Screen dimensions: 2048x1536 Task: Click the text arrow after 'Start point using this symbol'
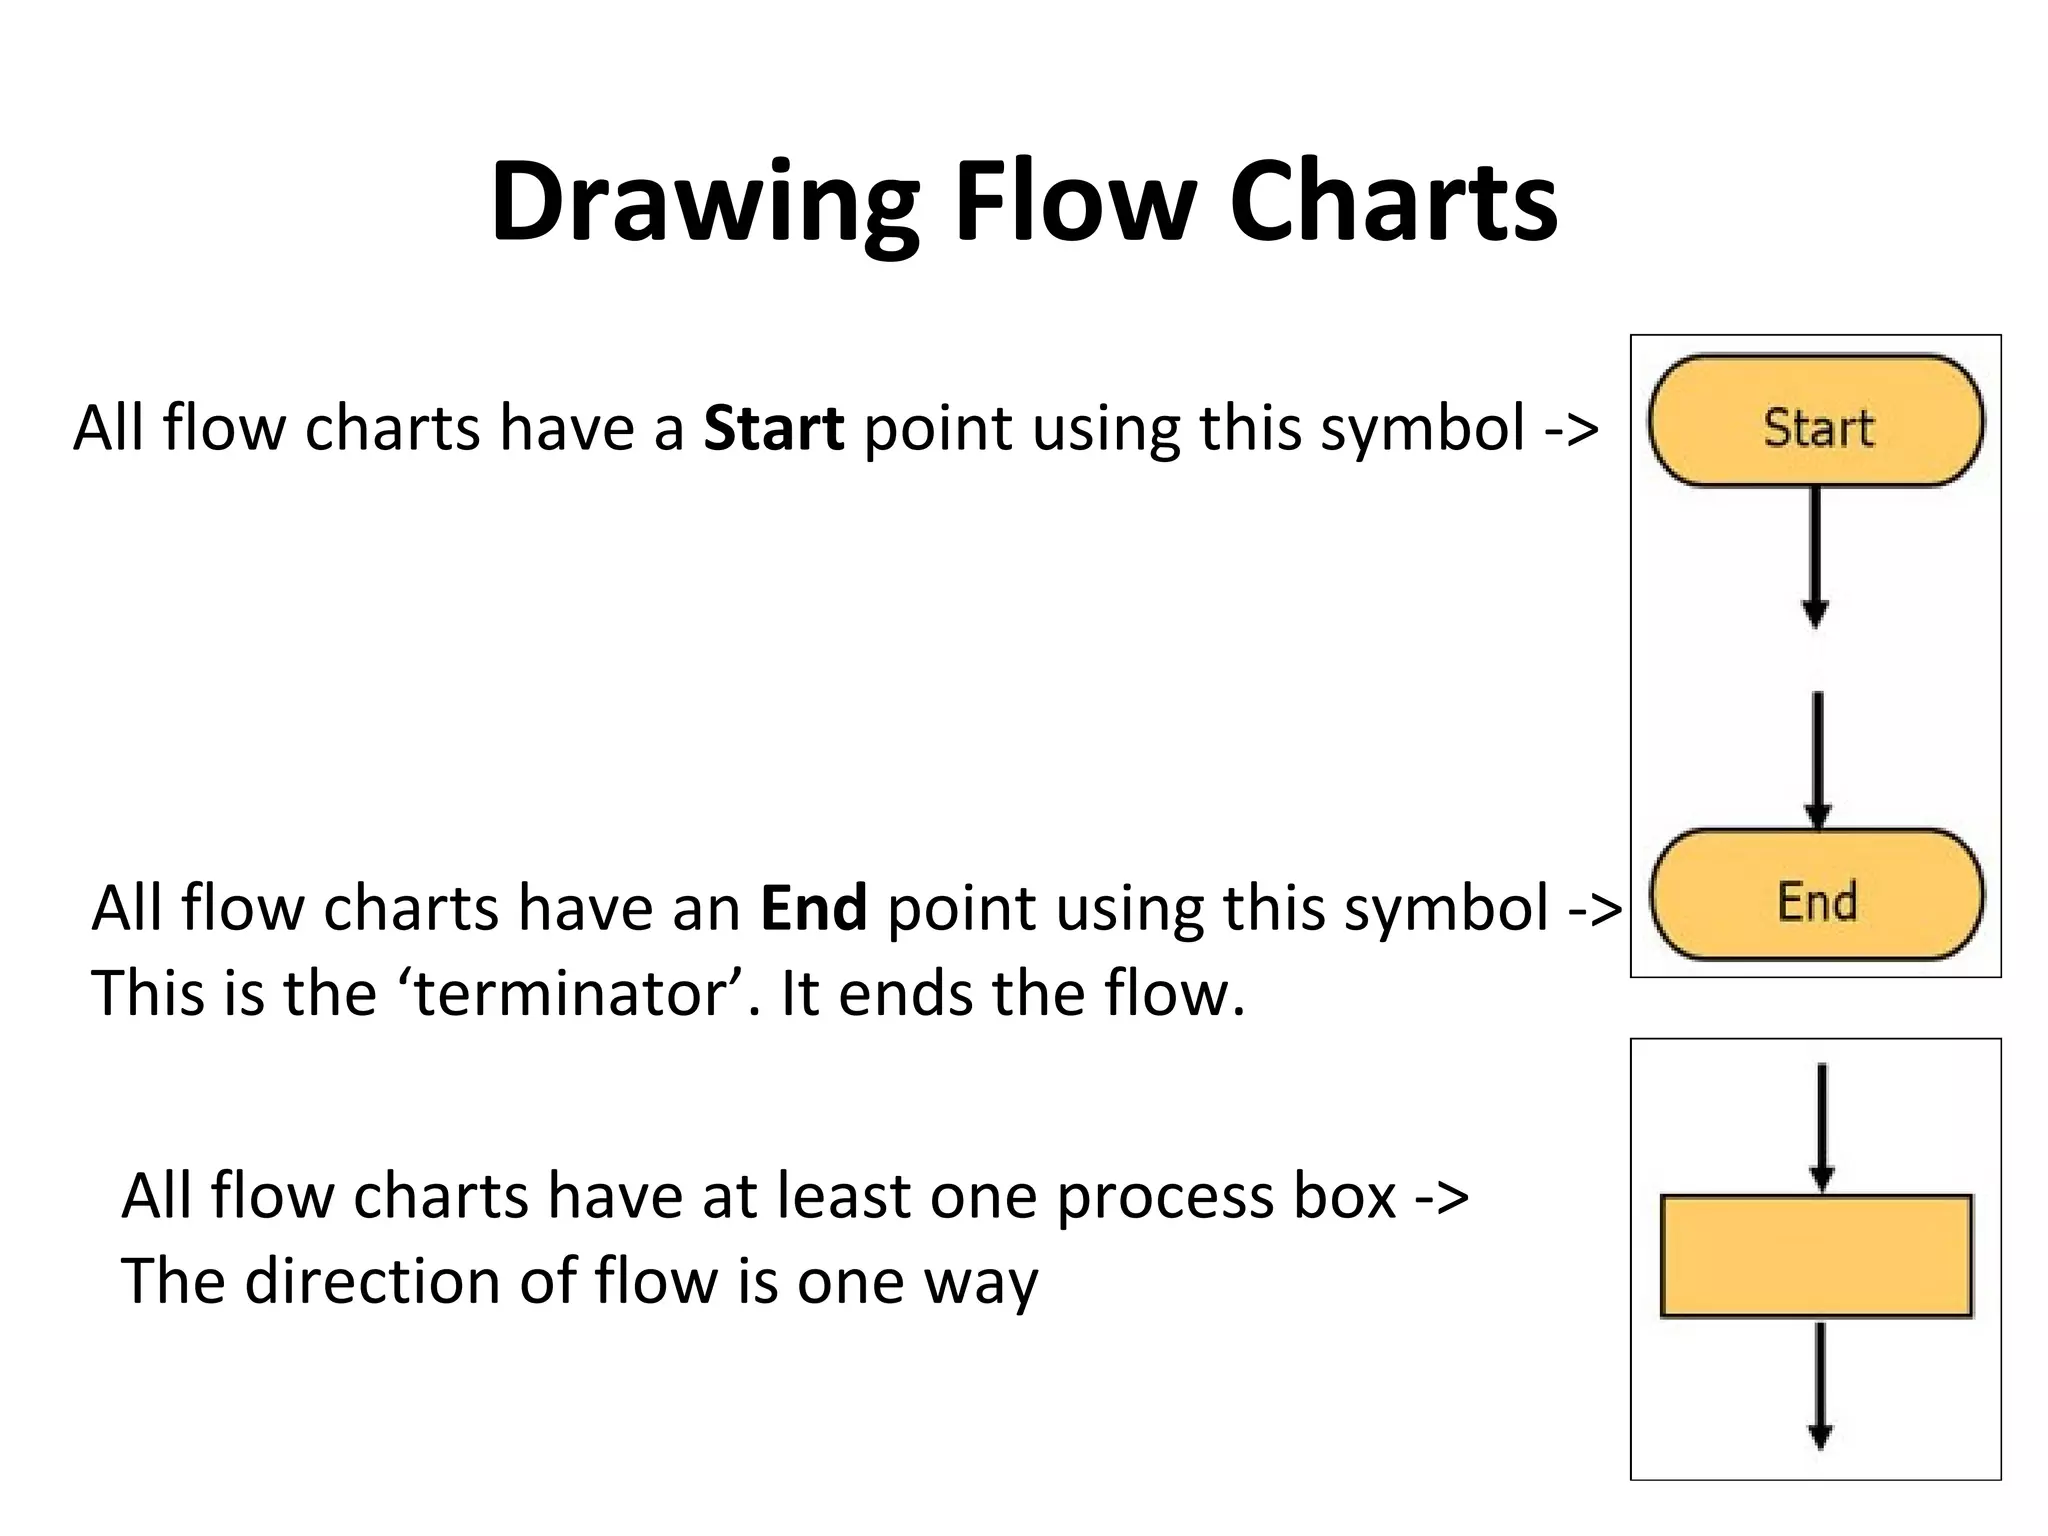pos(1572,430)
